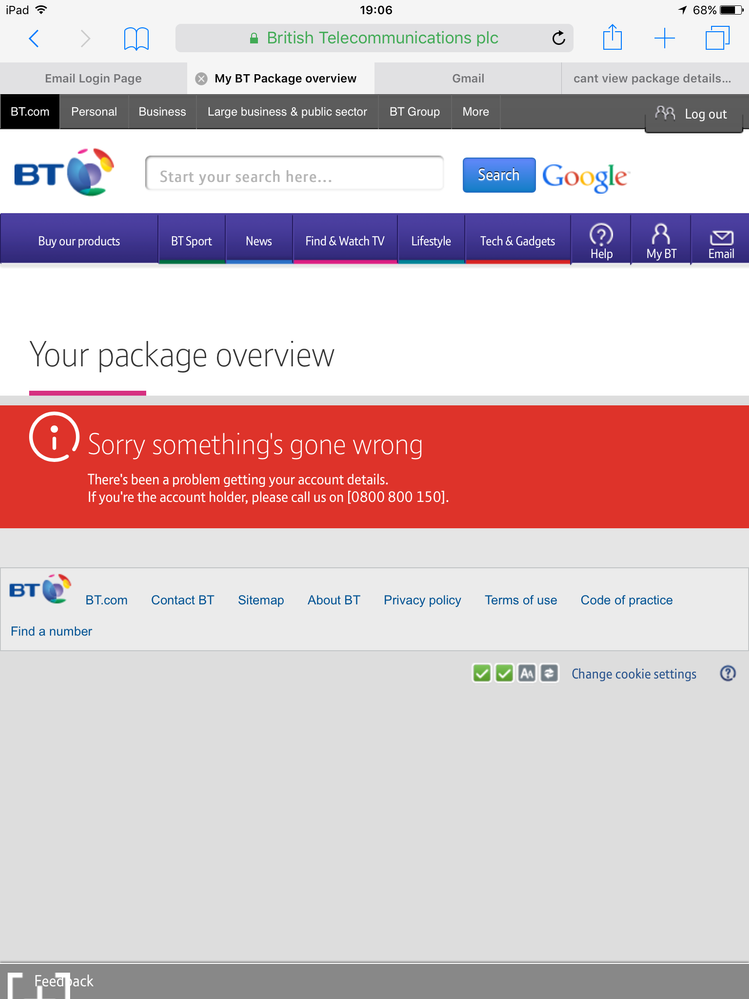Follow the footer BT.com link
749x999 pixels.
(106, 600)
